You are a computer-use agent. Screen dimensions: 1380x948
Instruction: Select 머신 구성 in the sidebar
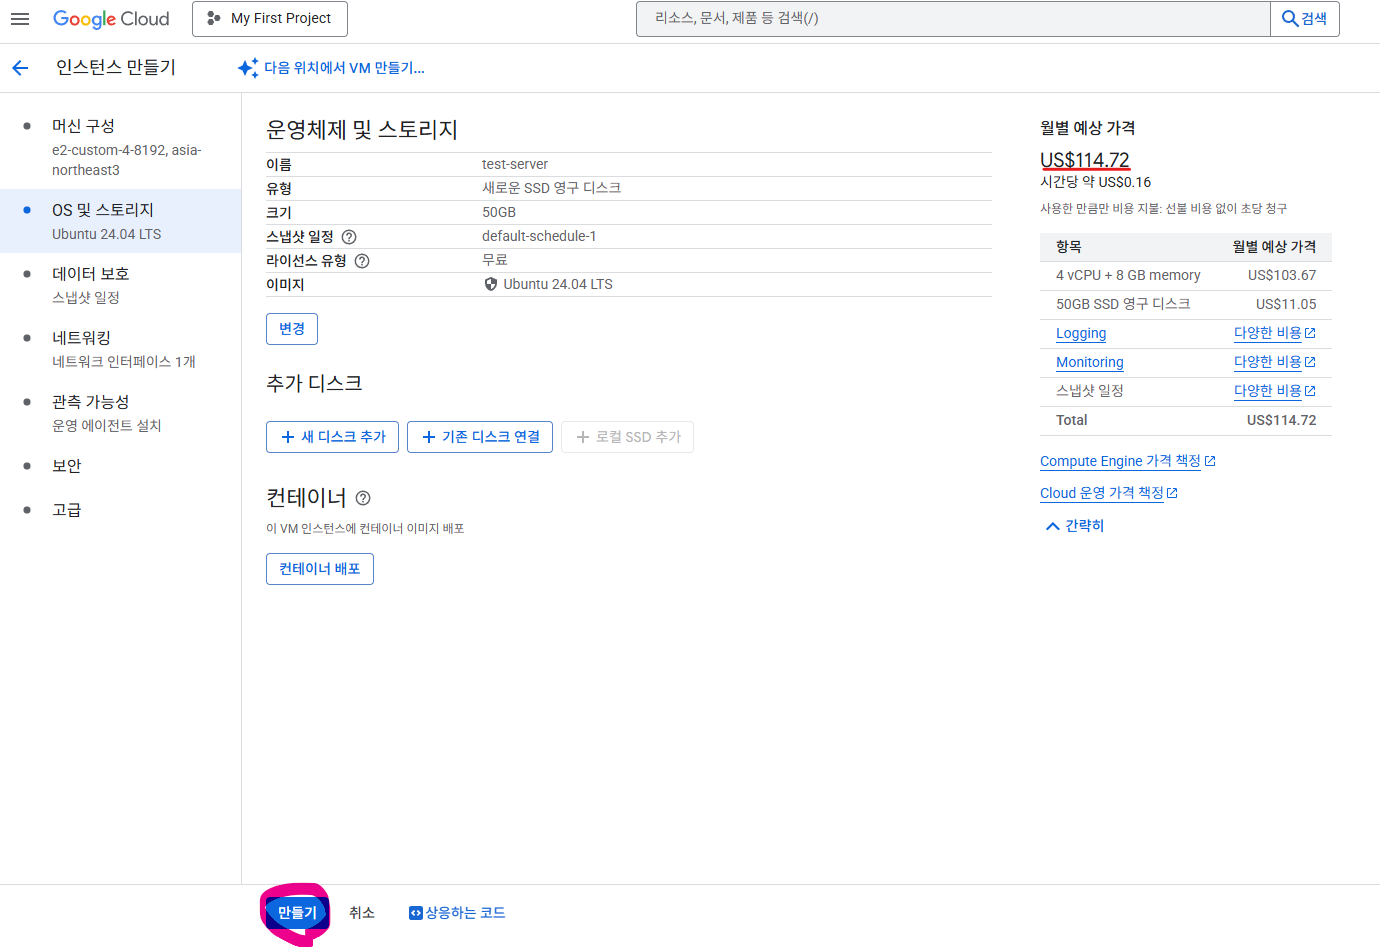click(x=121, y=147)
